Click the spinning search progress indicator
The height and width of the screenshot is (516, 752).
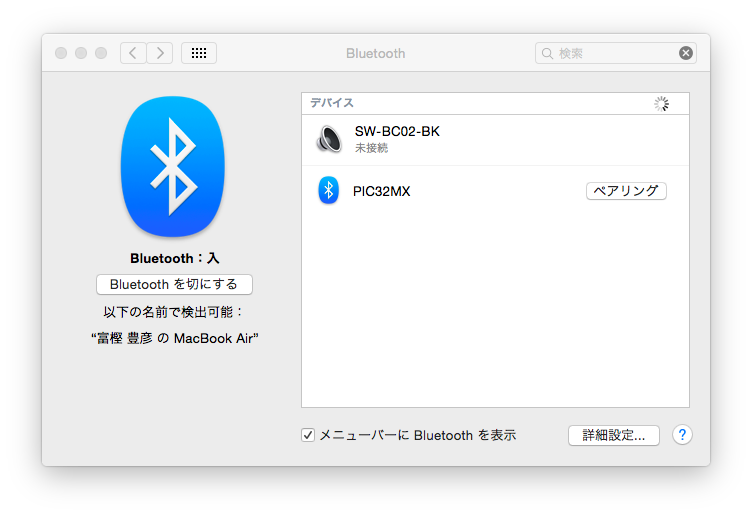pyautogui.click(x=661, y=104)
